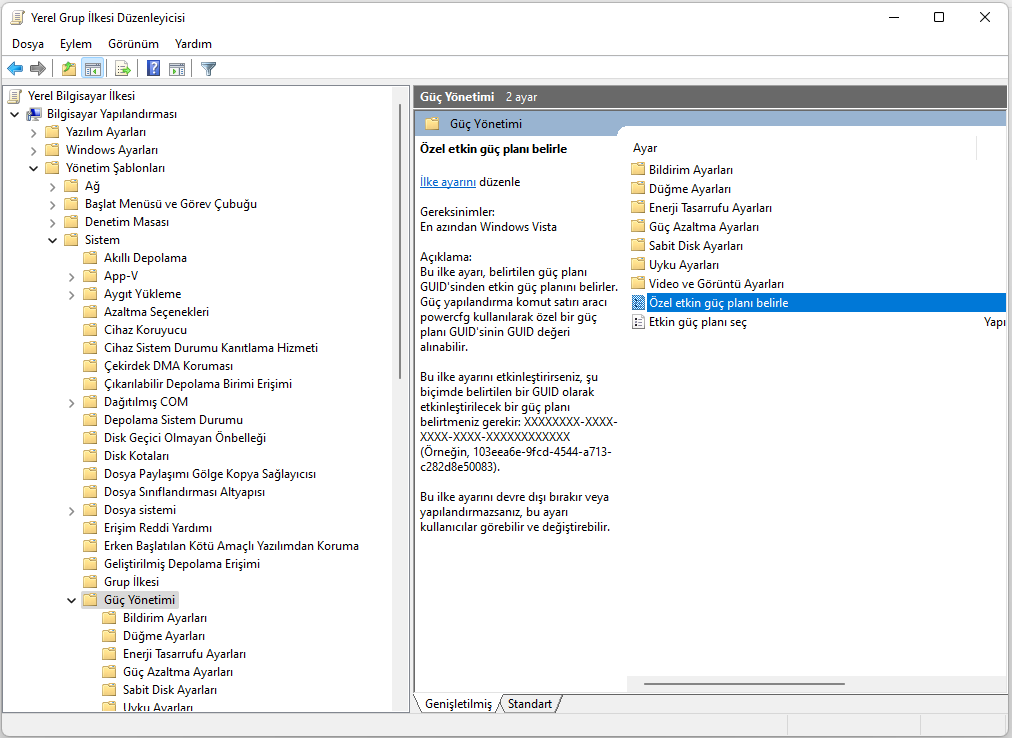Open the Help question mark toolbar icon
This screenshot has width=1012, height=738.
[154, 68]
